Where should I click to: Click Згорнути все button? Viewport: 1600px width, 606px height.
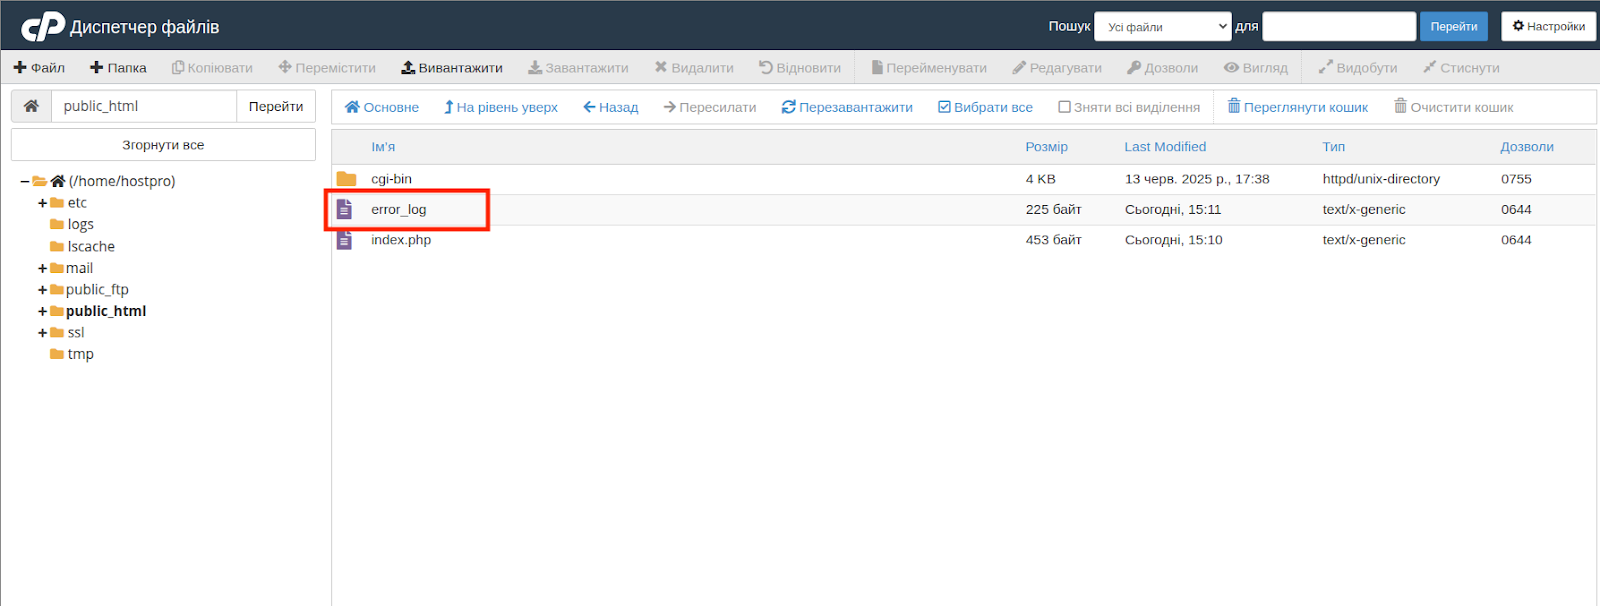coord(163,144)
